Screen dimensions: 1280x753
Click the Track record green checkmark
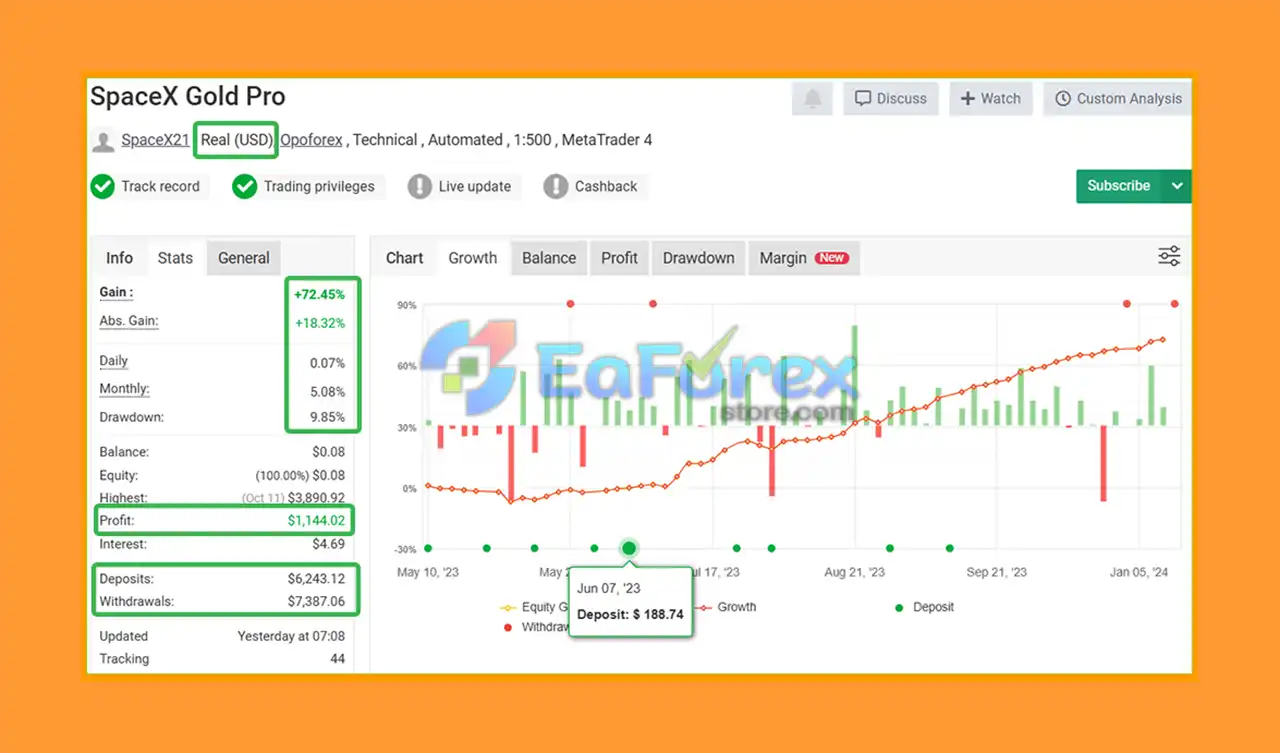pyautogui.click(x=102, y=187)
